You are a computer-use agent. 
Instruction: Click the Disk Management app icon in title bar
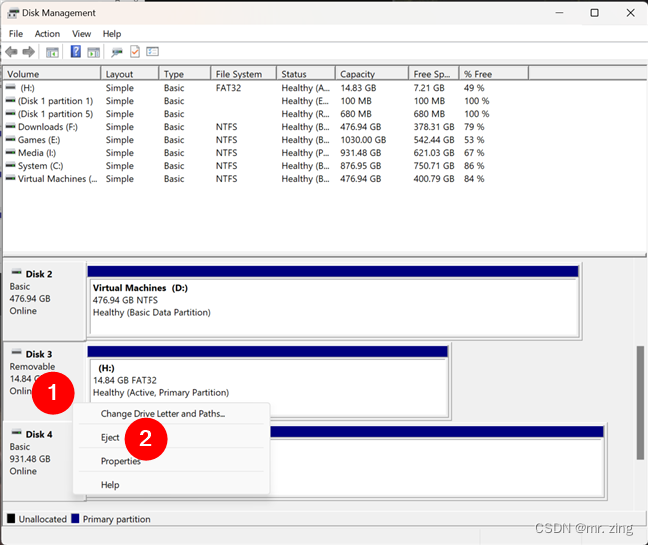tap(12, 13)
